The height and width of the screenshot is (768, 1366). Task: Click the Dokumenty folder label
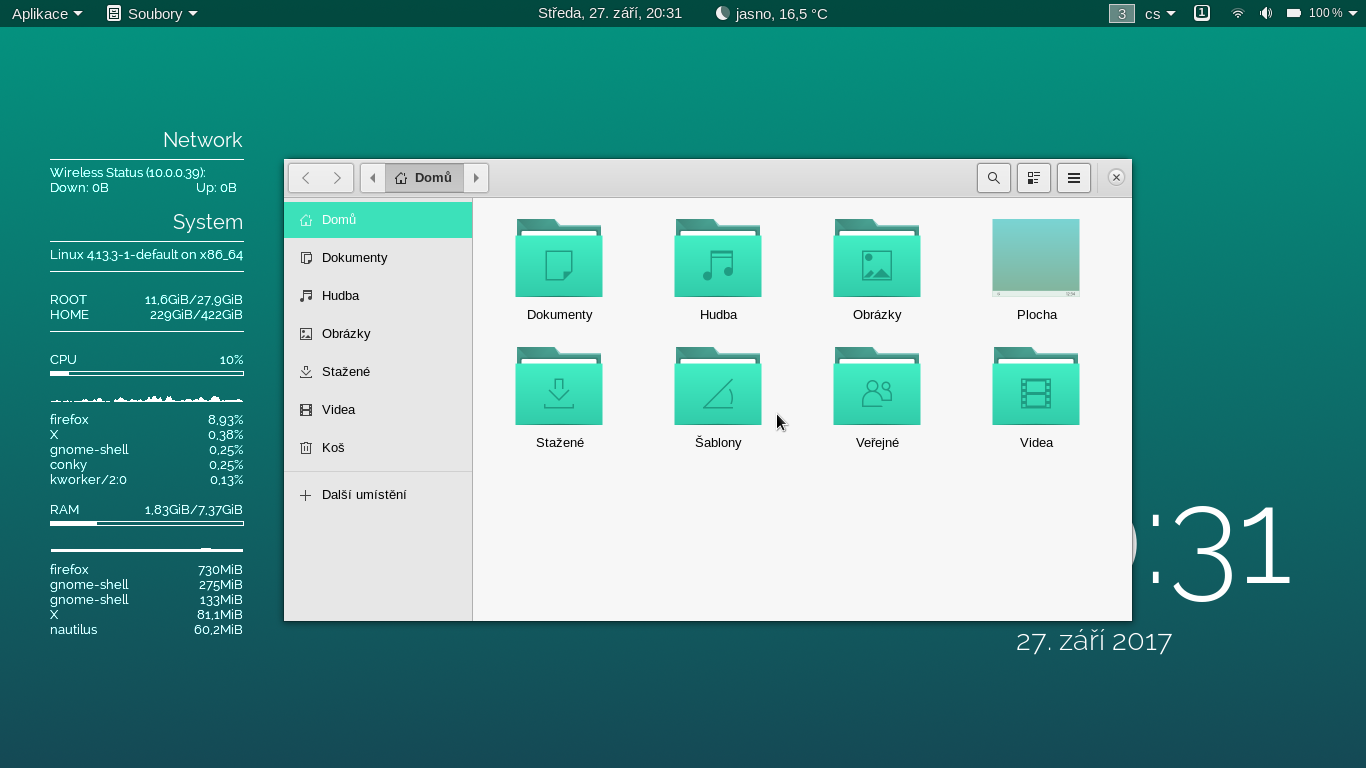pyautogui.click(x=559, y=315)
